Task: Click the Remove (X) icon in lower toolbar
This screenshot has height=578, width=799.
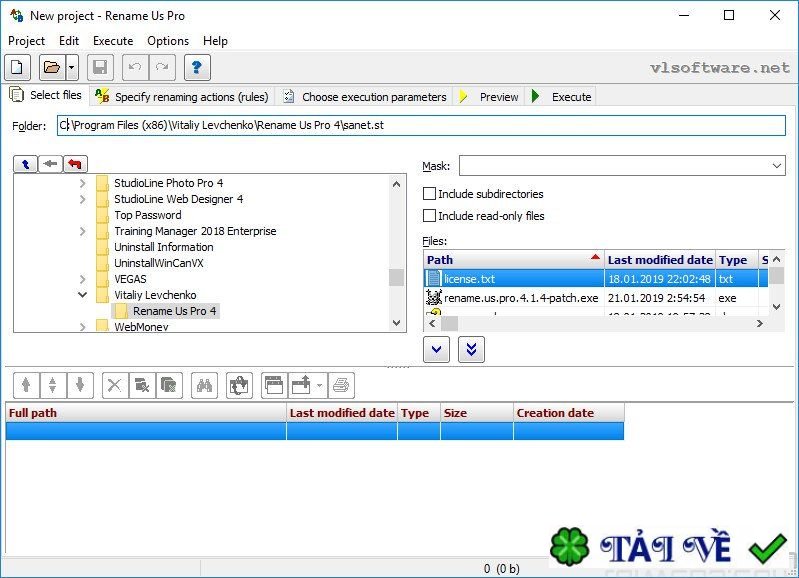Action: coord(115,385)
